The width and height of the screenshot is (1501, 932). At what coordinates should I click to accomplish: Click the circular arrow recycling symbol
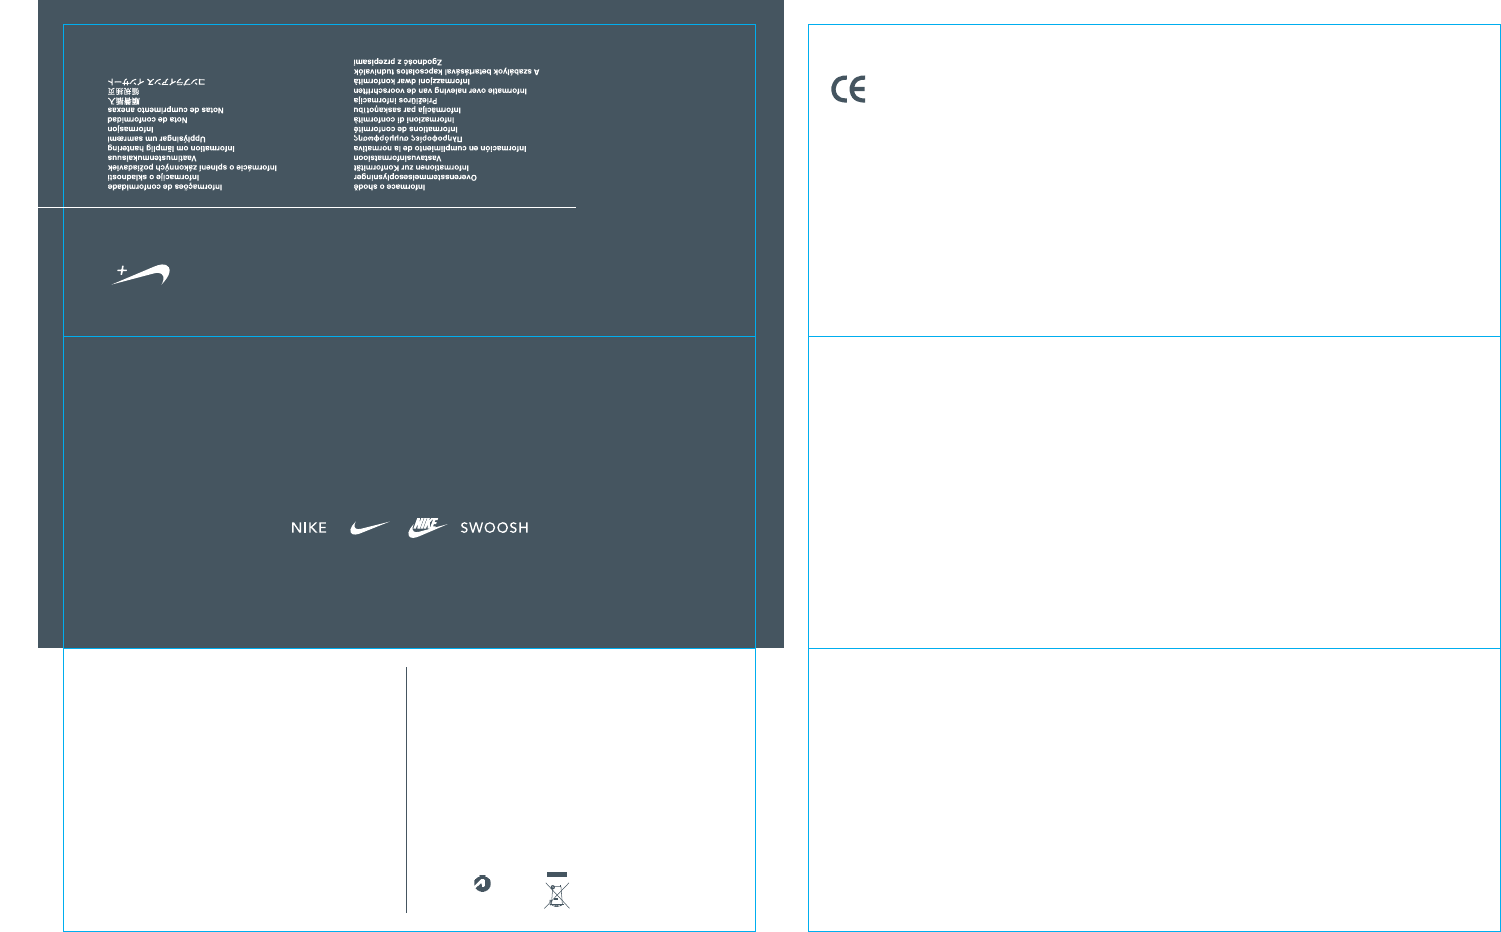pos(483,883)
